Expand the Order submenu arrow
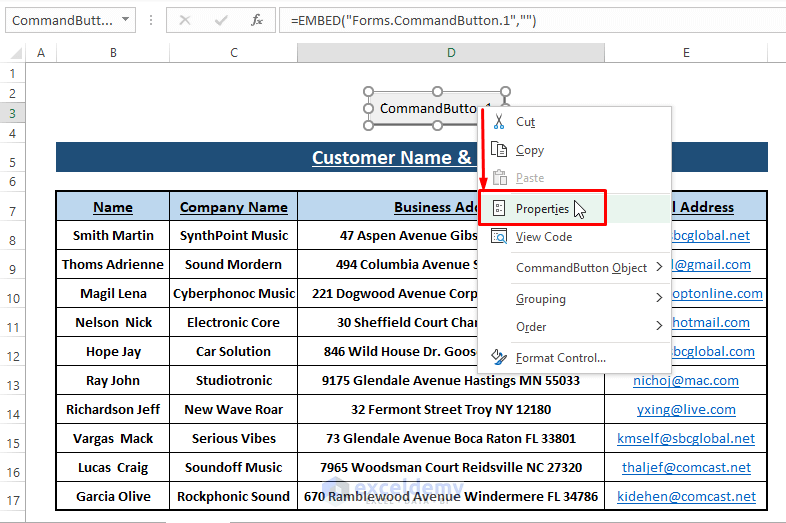 (x=659, y=326)
